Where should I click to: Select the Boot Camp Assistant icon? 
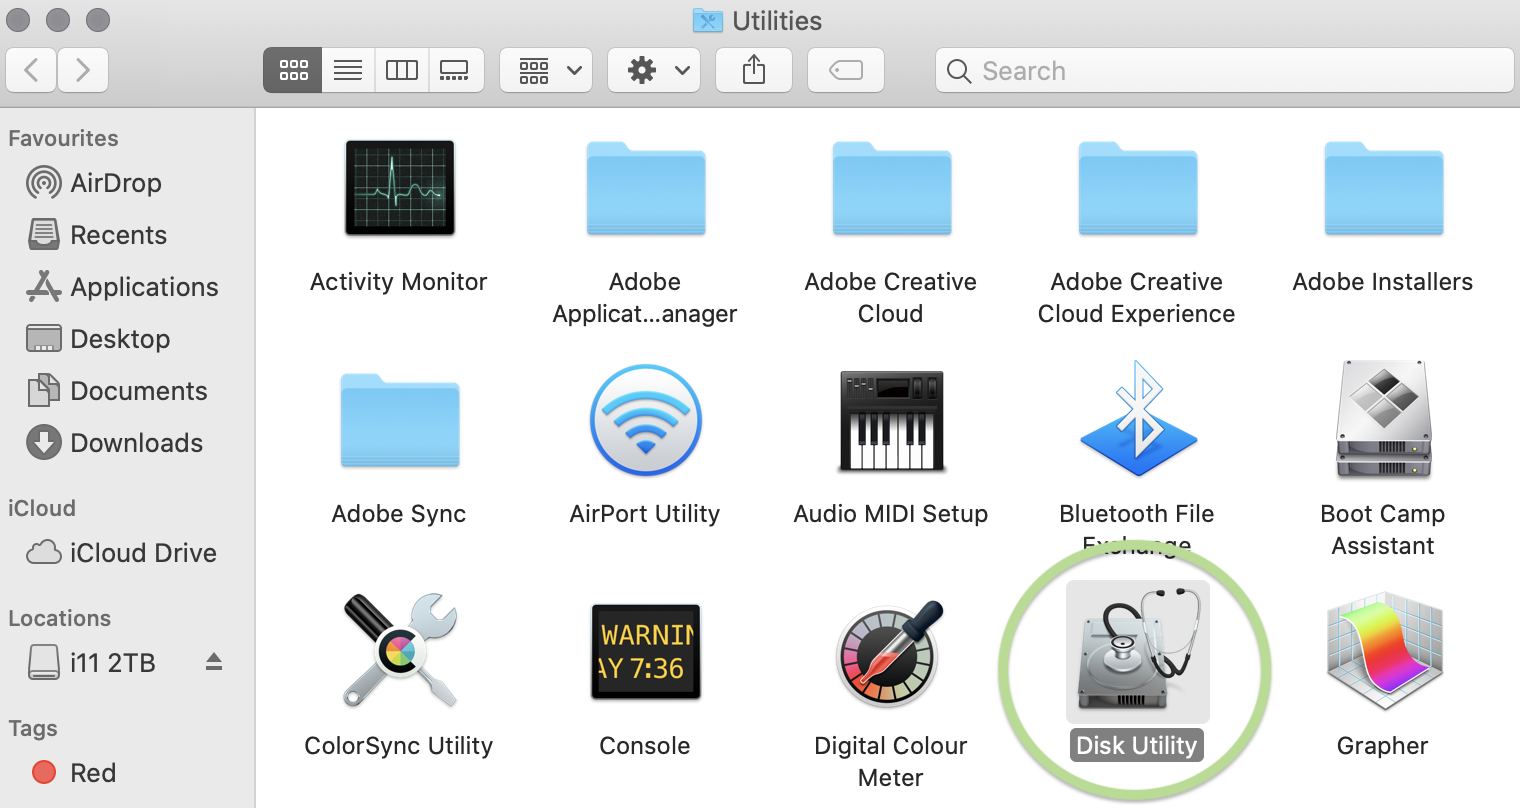pos(1383,420)
